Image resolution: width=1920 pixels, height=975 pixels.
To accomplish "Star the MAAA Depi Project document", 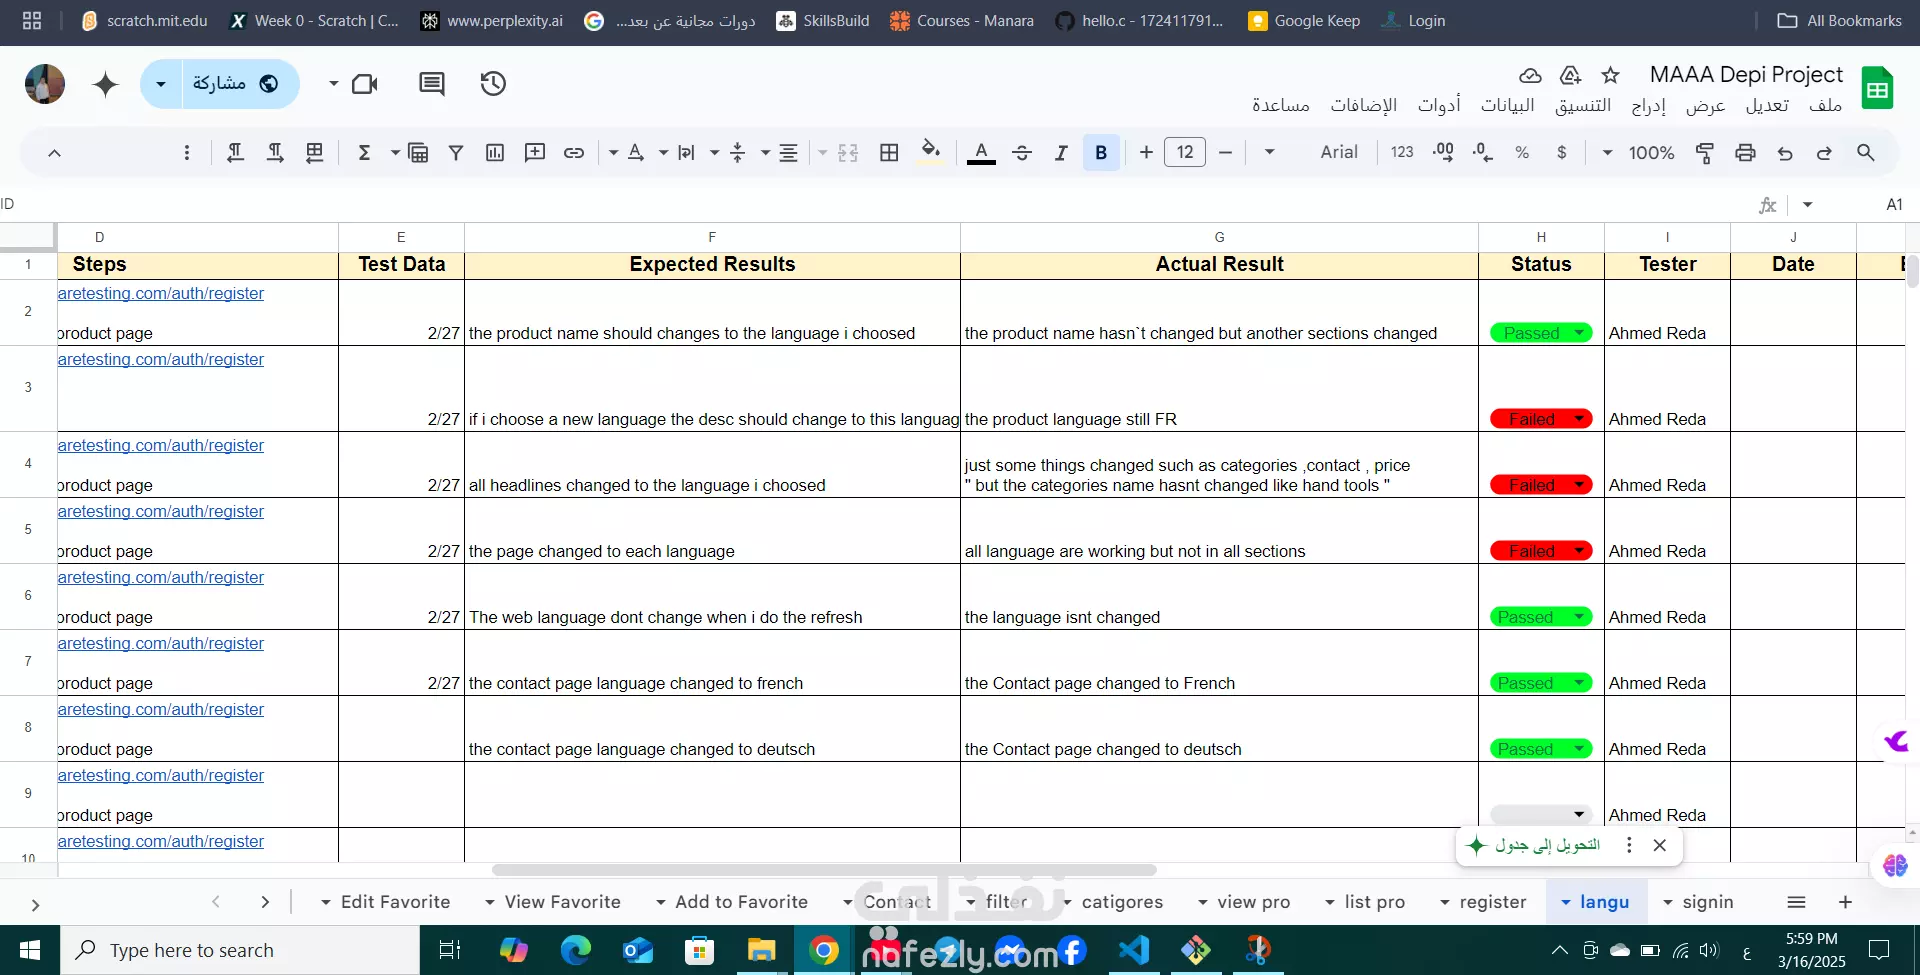I will coord(1610,75).
